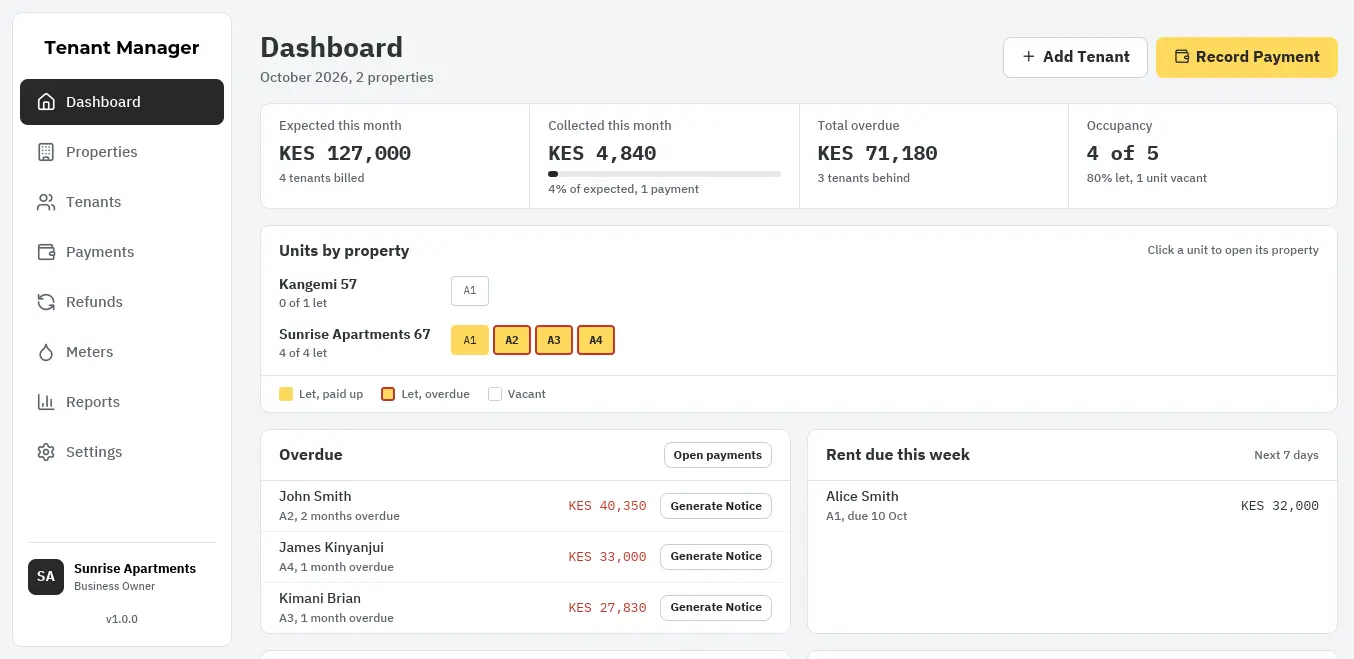Click the SA avatar badge
1354x659 pixels.
[x=46, y=577]
